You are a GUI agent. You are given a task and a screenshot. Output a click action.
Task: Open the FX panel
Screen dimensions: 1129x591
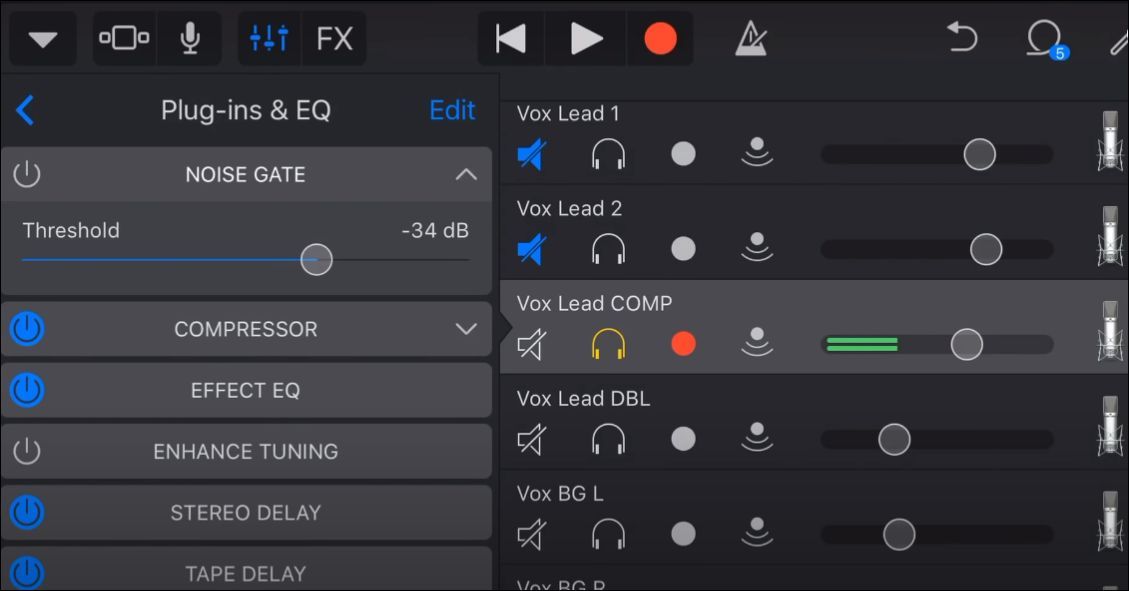point(335,39)
